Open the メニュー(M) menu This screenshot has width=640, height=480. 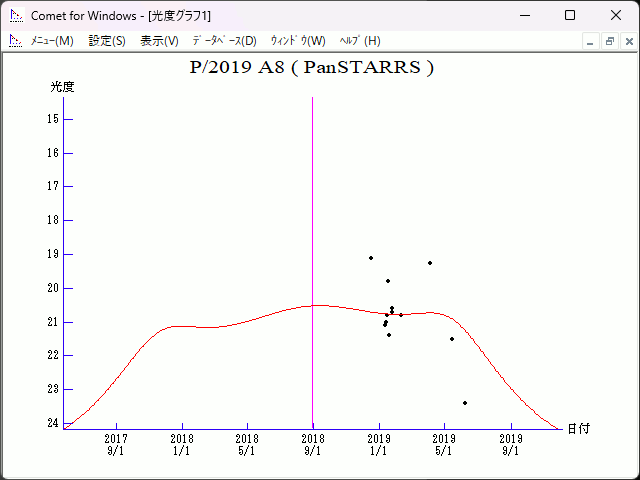51,41
